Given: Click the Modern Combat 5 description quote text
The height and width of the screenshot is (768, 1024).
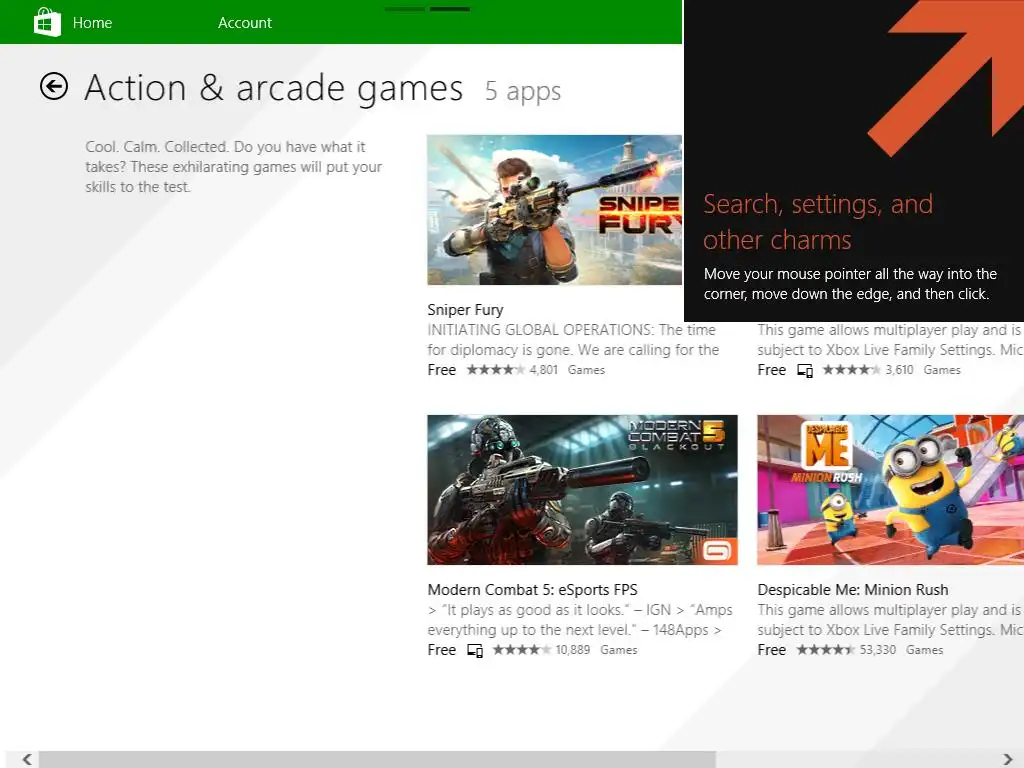Looking at the screenshot, I should point(580,620).
